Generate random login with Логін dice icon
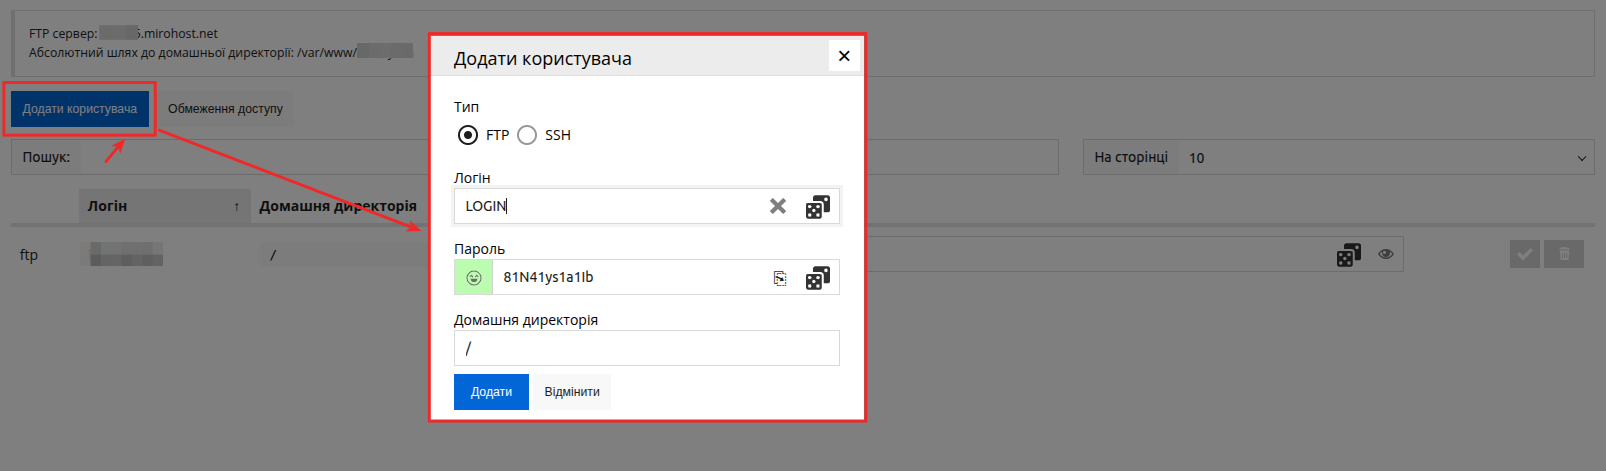Screen dimensions: 1606x471 tap(818, 206)
